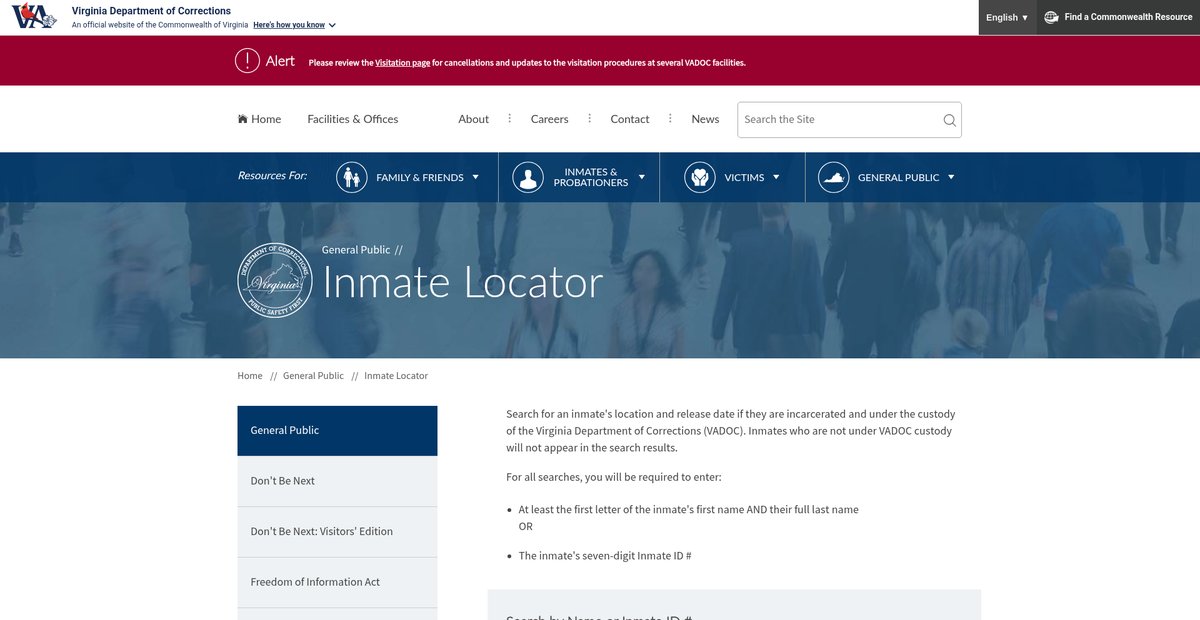Select Freedom of Information Act sidebar link
1200x620 pixels.
click(315, 582)
